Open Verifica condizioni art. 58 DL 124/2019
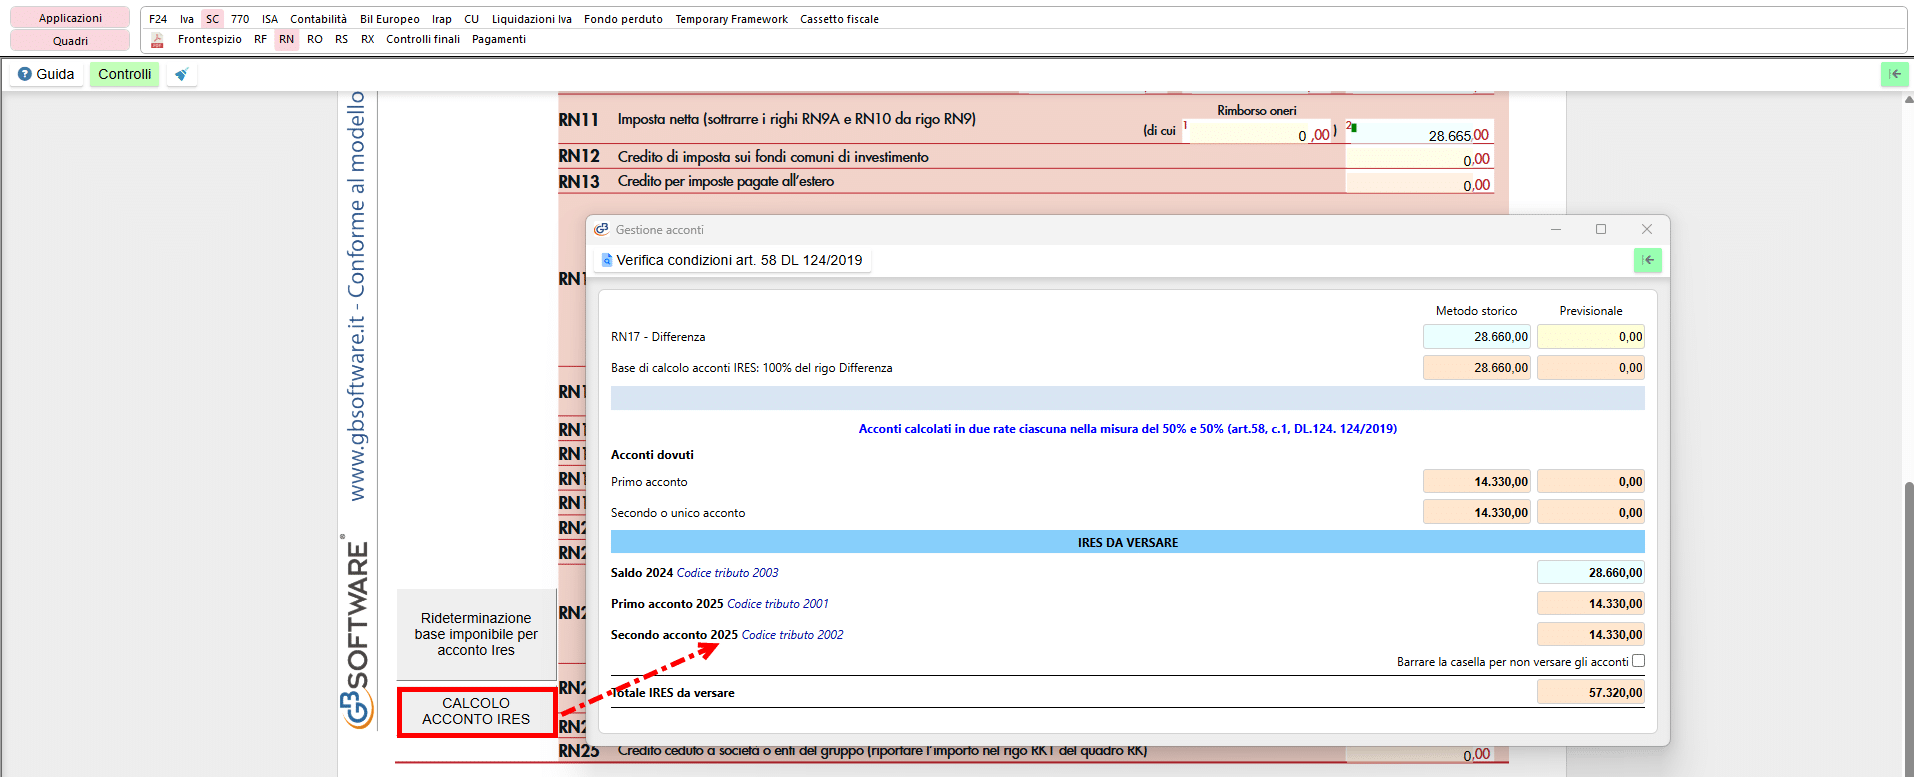 [732, 260]
